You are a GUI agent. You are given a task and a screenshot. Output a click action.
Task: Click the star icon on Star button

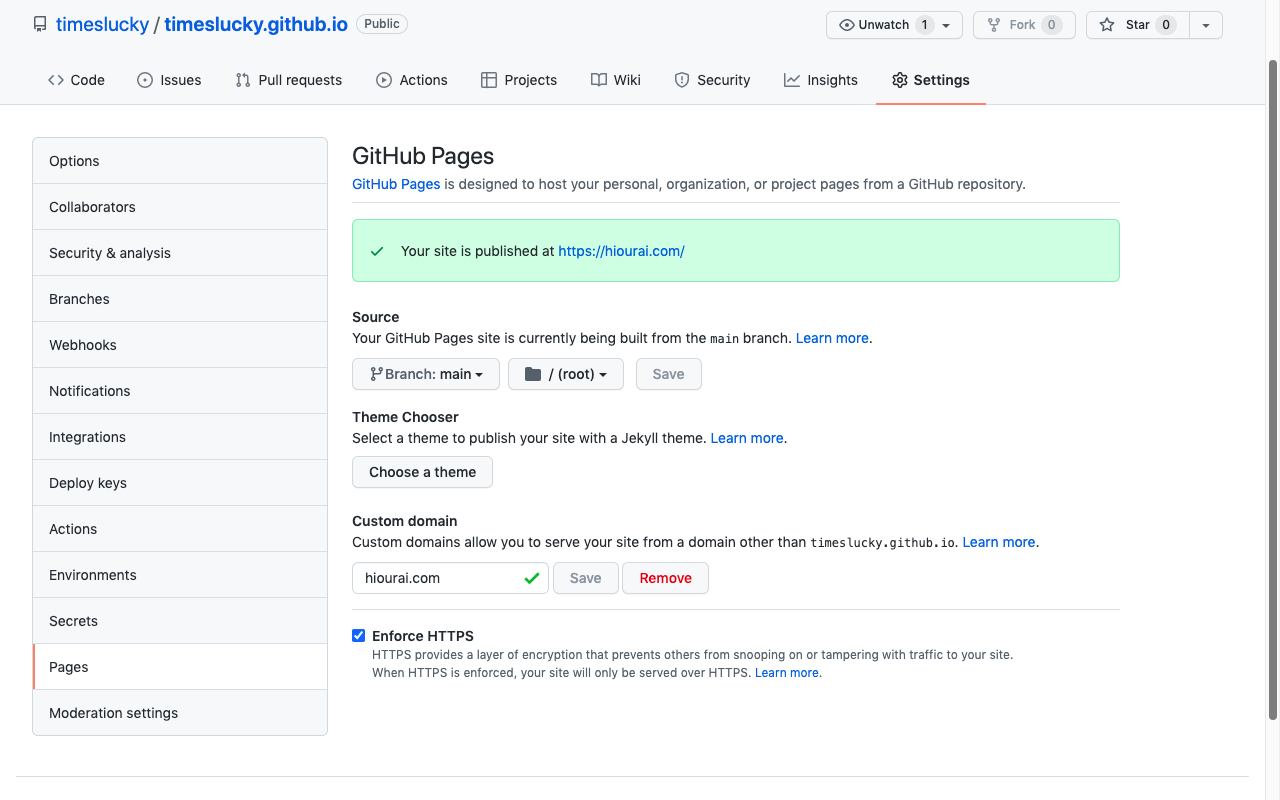1107,25
